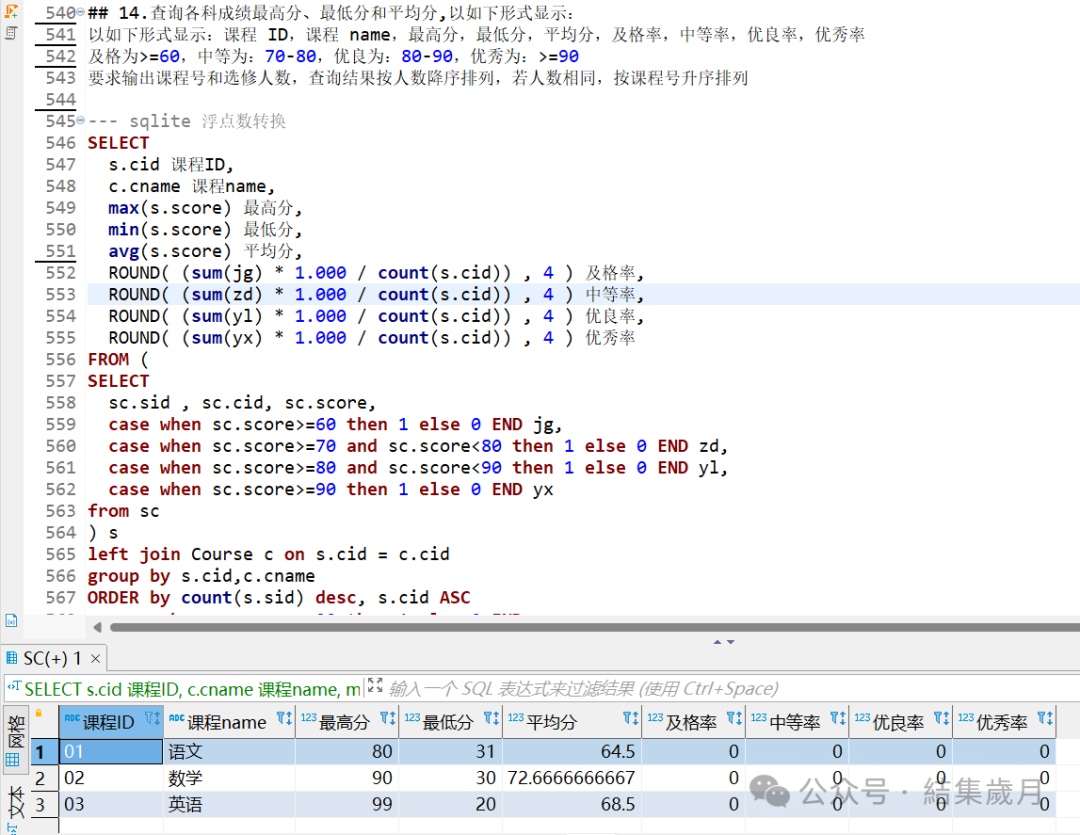
Task: Click the 英语 course name cell
Action: click(229, 804)
